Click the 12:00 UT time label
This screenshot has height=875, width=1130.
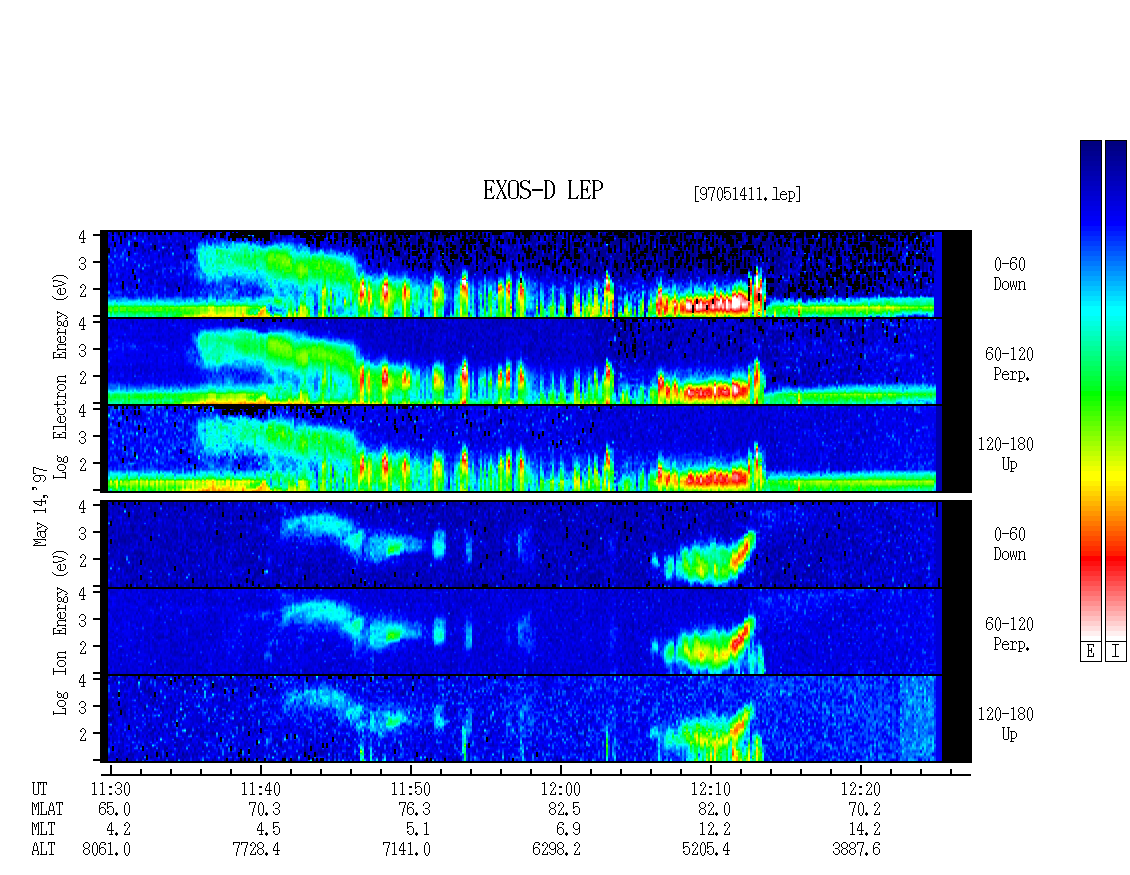(x=561, y=789)
